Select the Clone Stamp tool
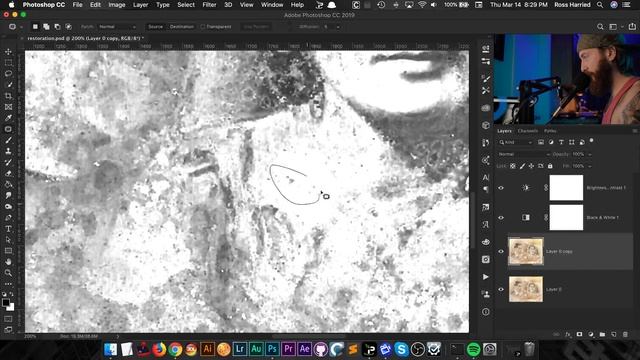 (8, 151)
